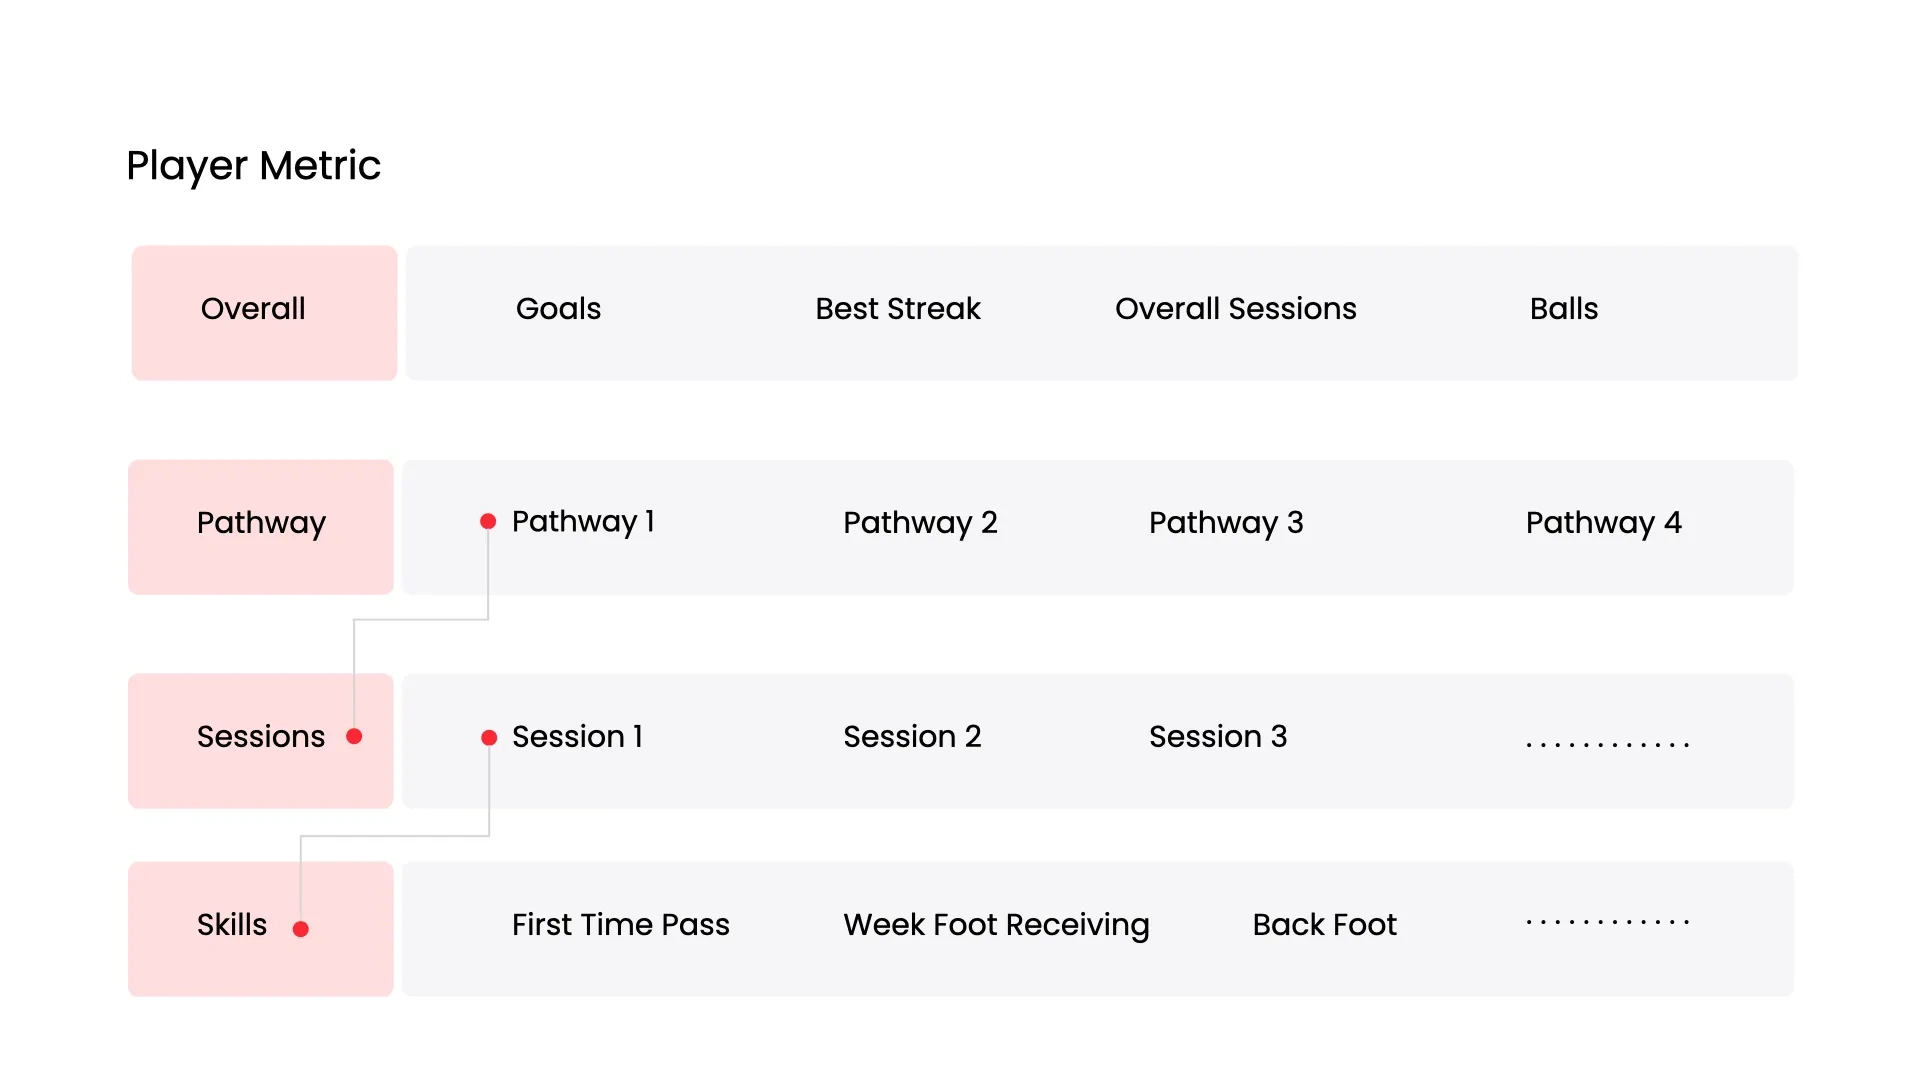Screen dimensions: 1920x1080
Task: Choose the Balls metric
Action: pos(1563,309)
